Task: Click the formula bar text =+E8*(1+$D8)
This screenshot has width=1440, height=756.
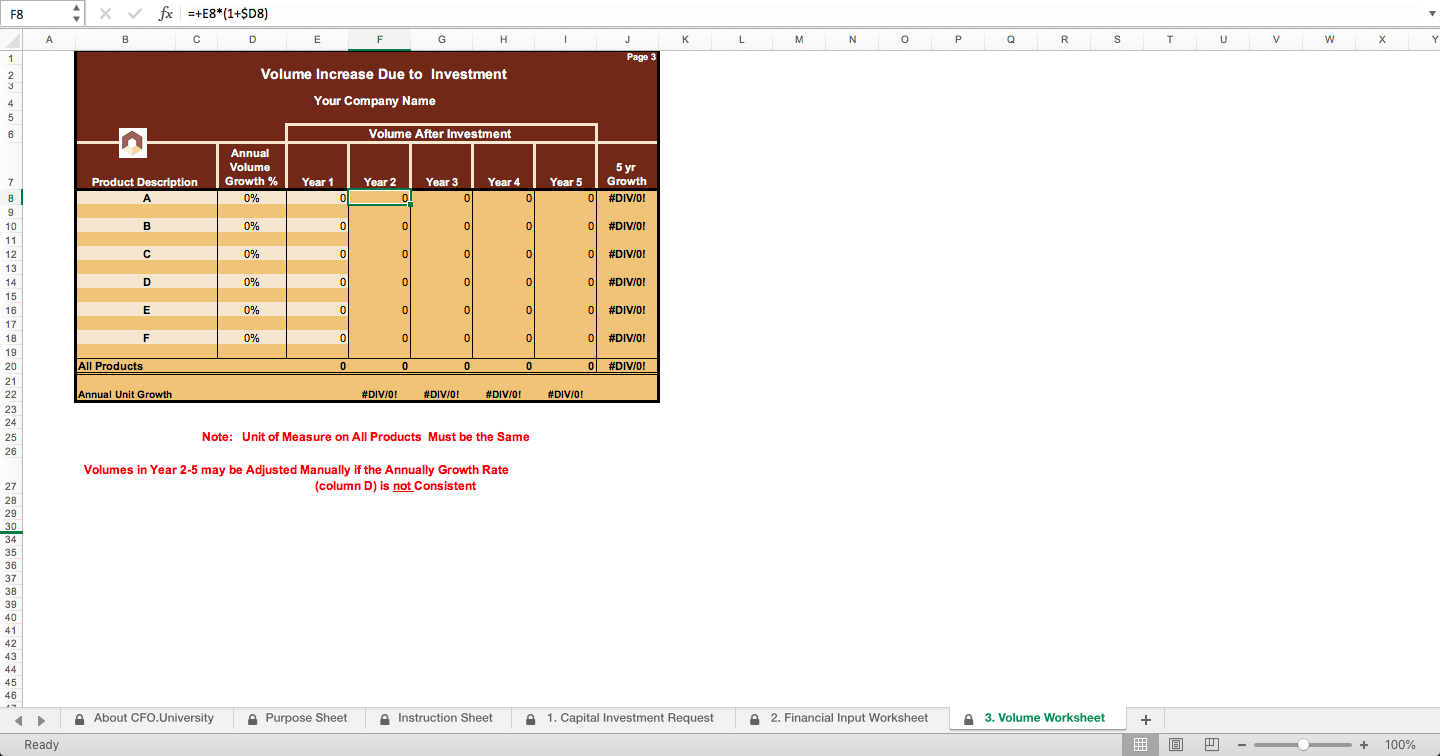Action: point(227,14)
